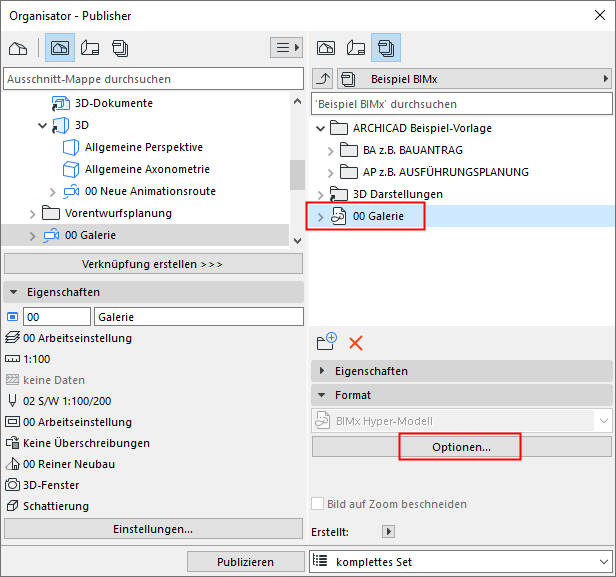Open the 'Beispiel BIMx' set dropdown
The image size is (616, 577).
click(x=475, y=78)
